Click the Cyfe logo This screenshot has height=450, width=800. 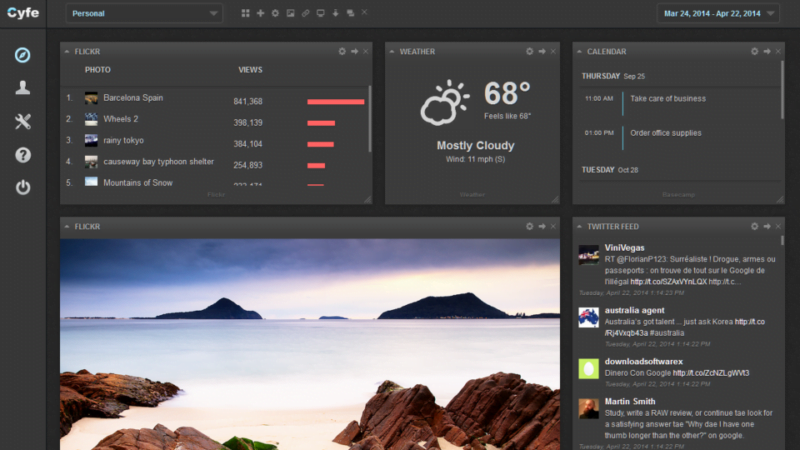(x=22, y=13)
